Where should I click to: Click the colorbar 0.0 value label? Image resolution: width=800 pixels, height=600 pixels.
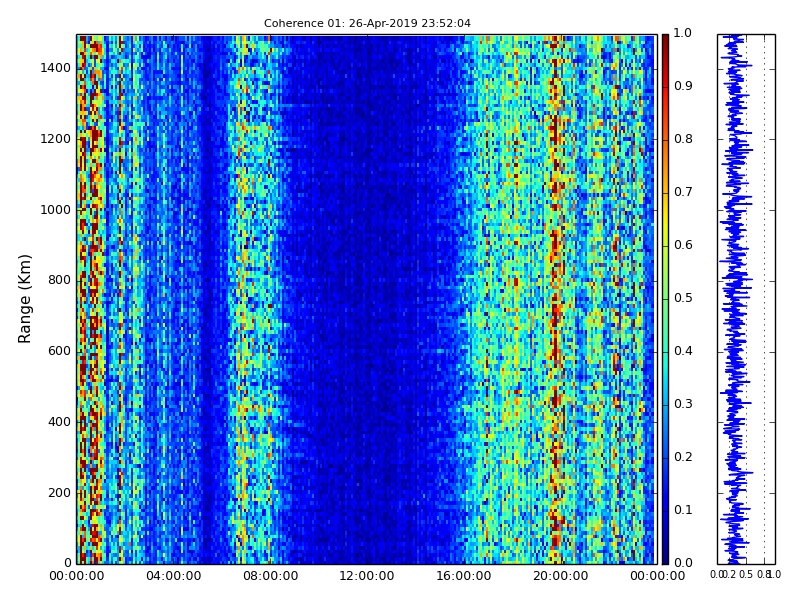tap(683, 563)
